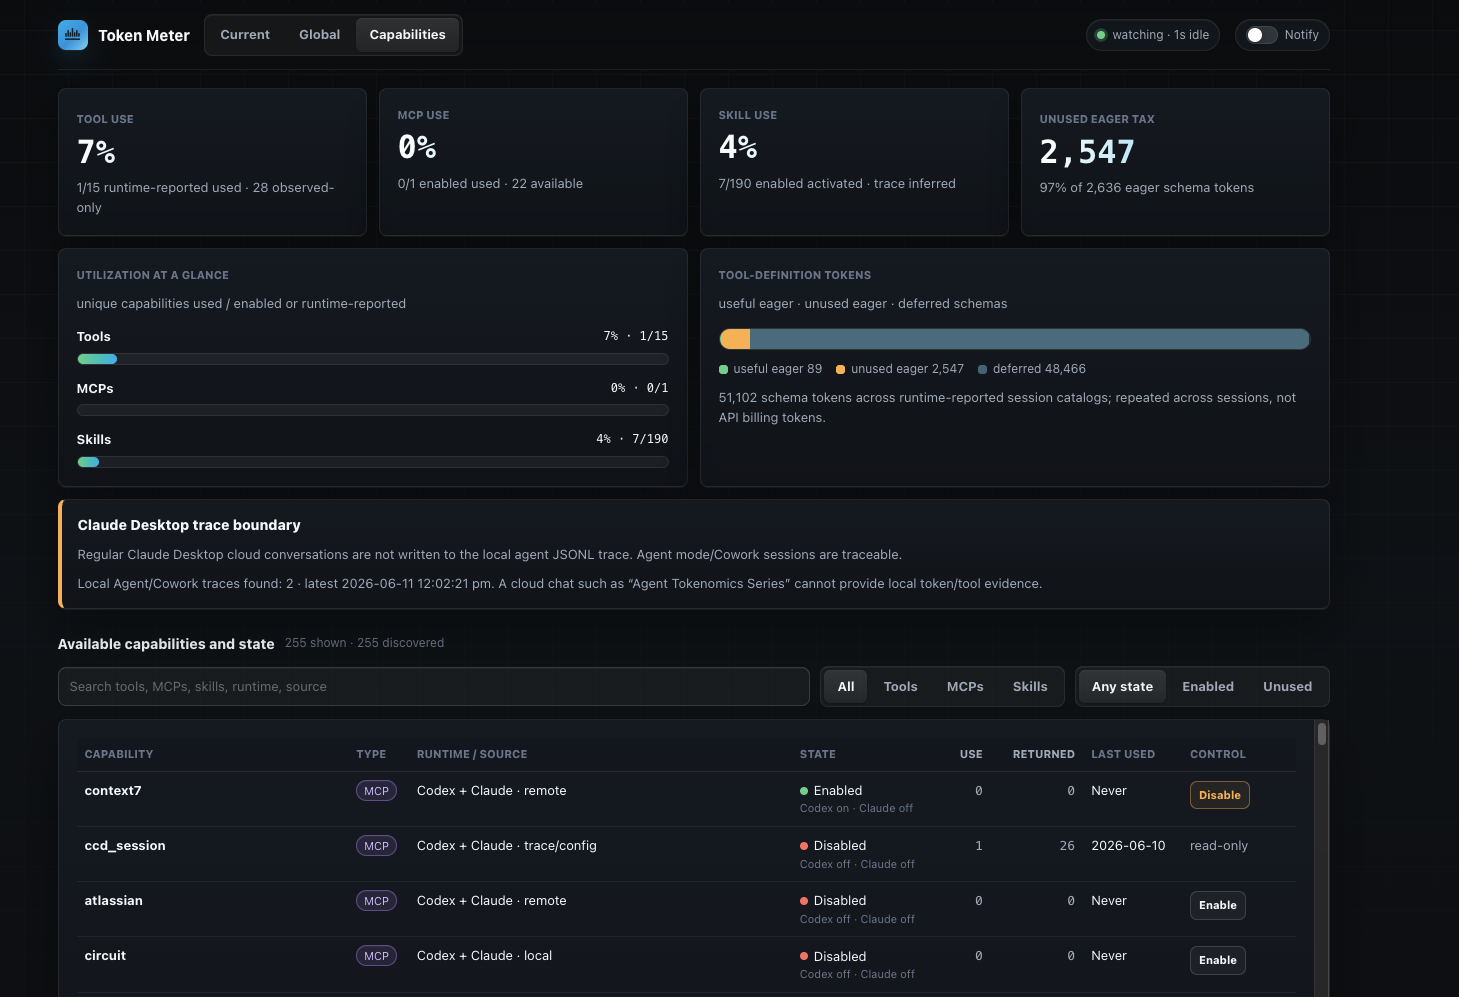The height and width of the screenshot is (997, 1459).
Task: Click the Codex + Claude local source
Action: pos(484,955)
